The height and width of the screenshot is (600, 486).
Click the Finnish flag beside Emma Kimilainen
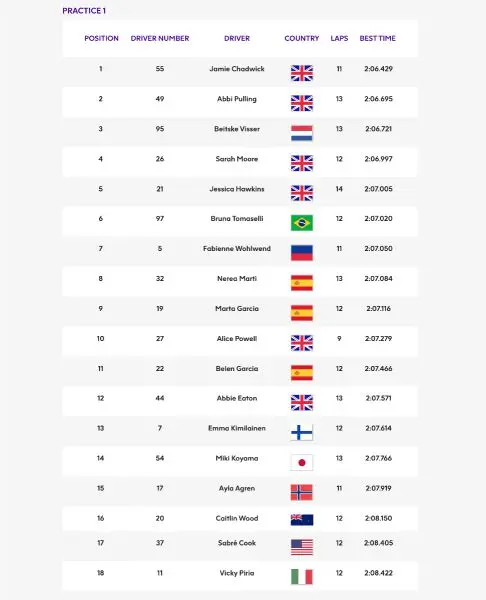click(302, 433)
